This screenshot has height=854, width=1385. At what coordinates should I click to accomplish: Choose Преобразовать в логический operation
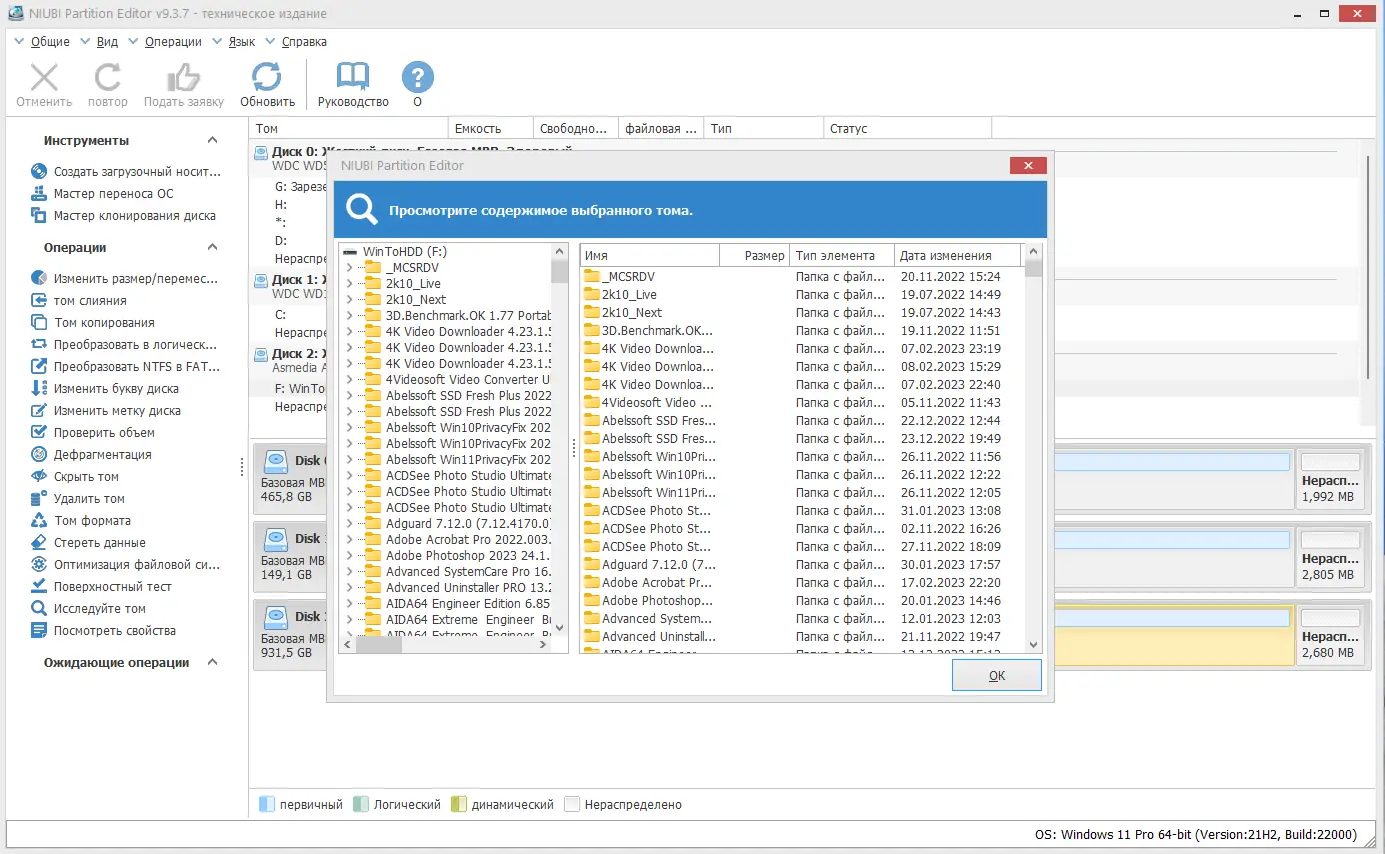[x=124, y=345]
